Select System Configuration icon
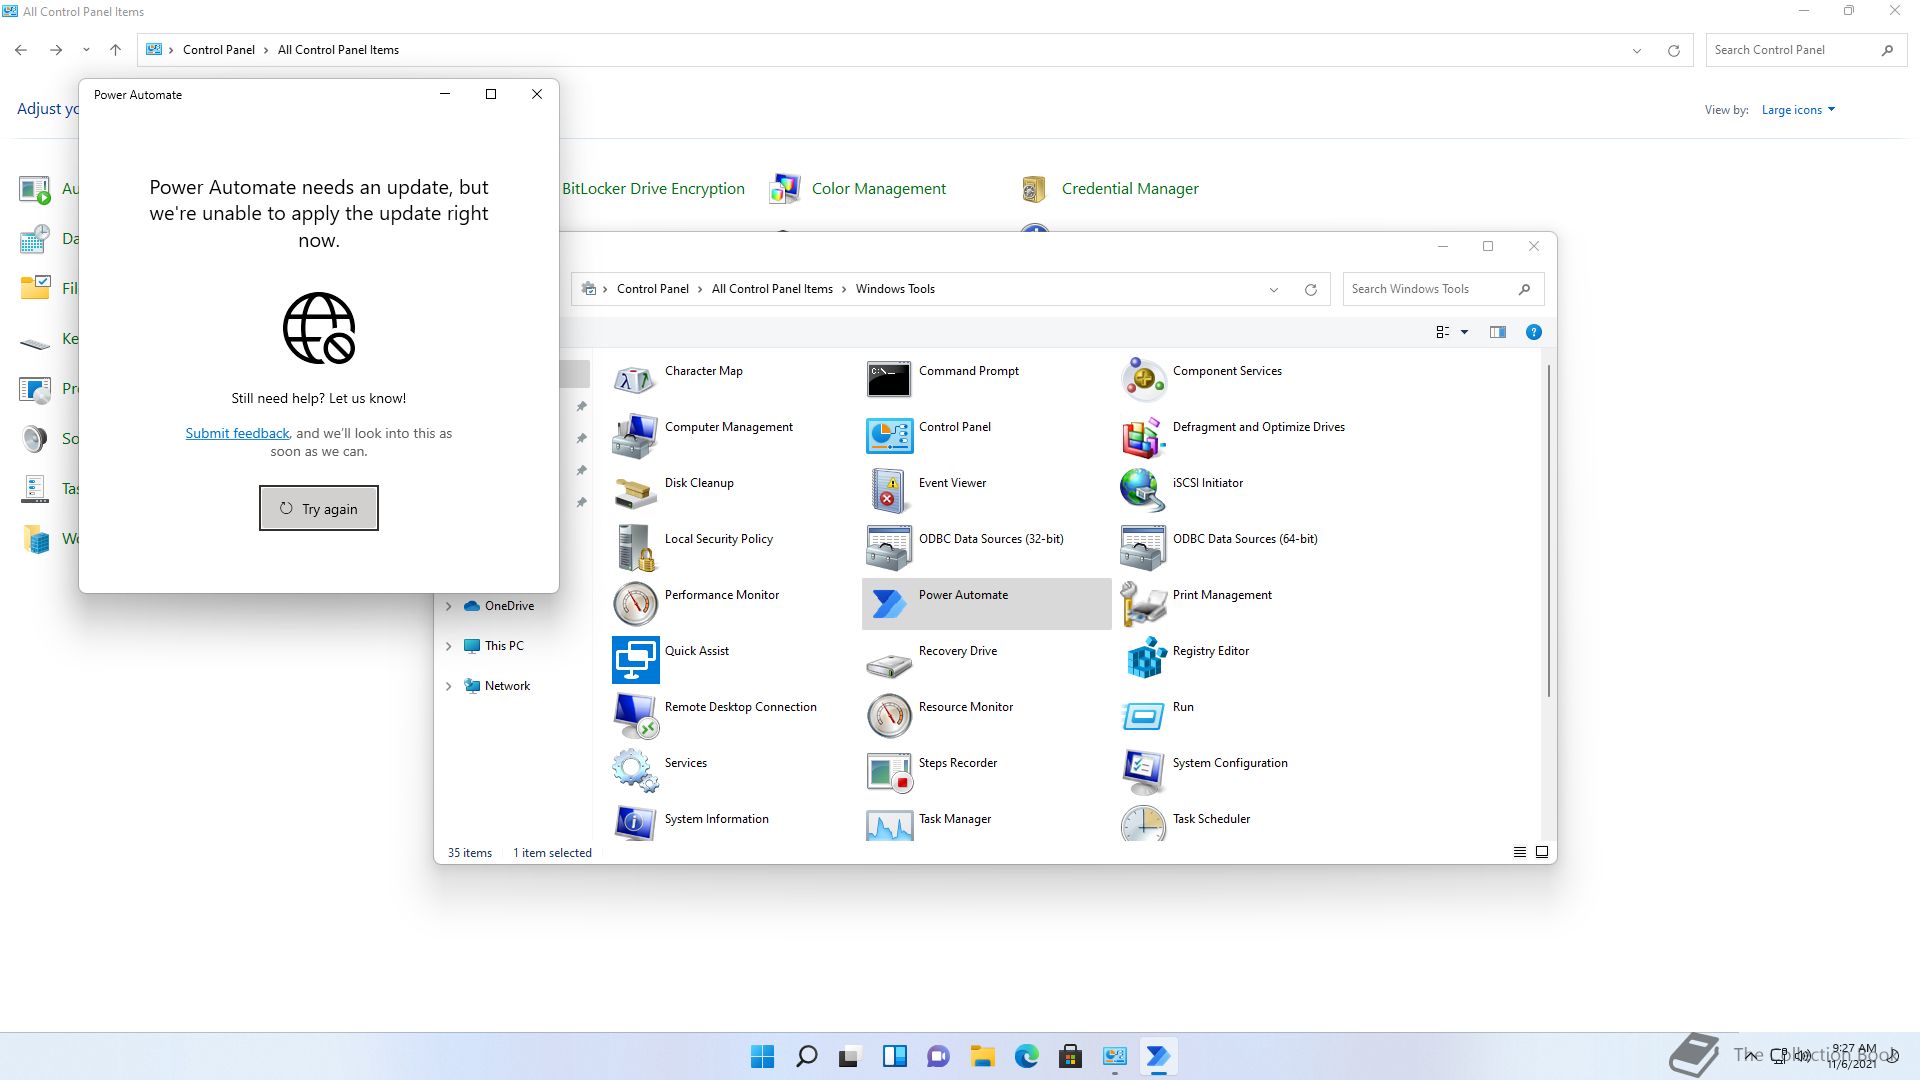The width and height of the screenshot is (1920, 1080). pos(1143,771)
